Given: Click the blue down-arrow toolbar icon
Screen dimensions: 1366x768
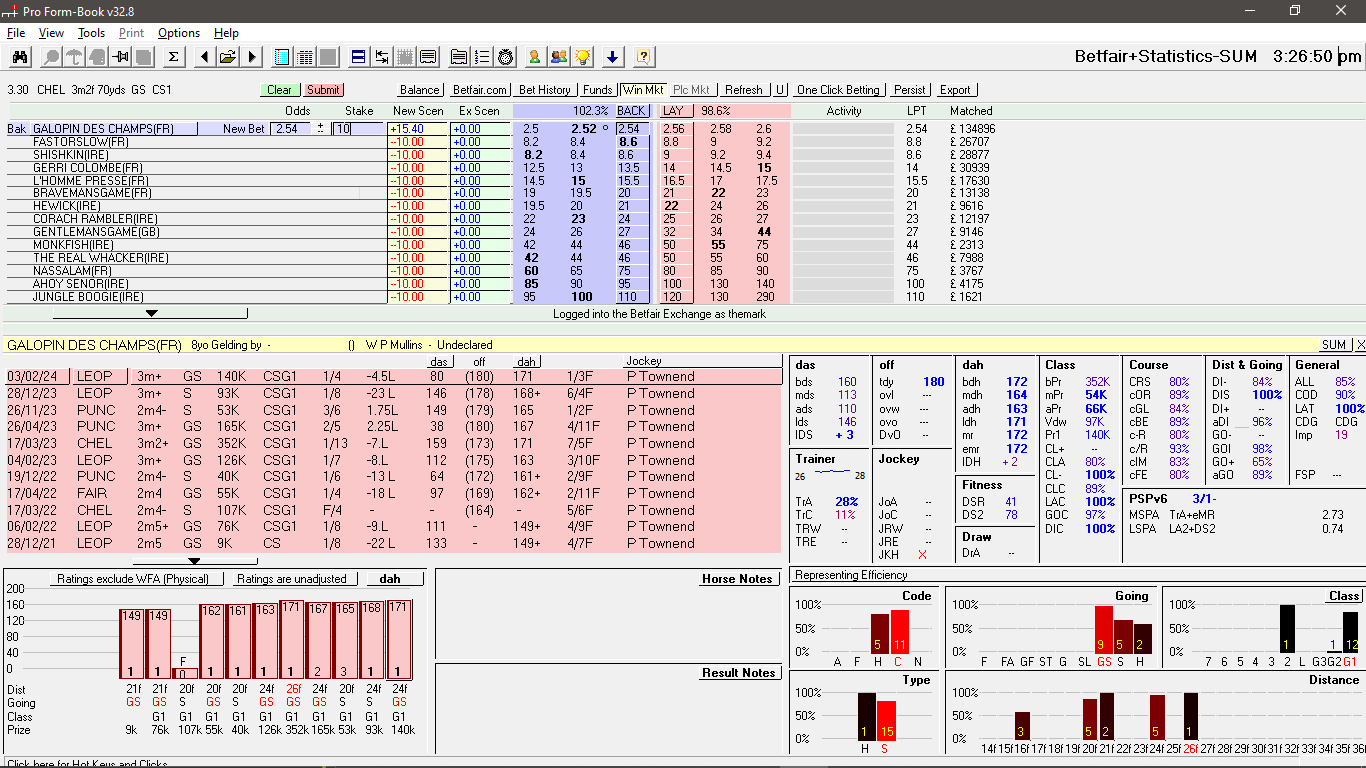Looking at the screenshot, I should (613, 57).
